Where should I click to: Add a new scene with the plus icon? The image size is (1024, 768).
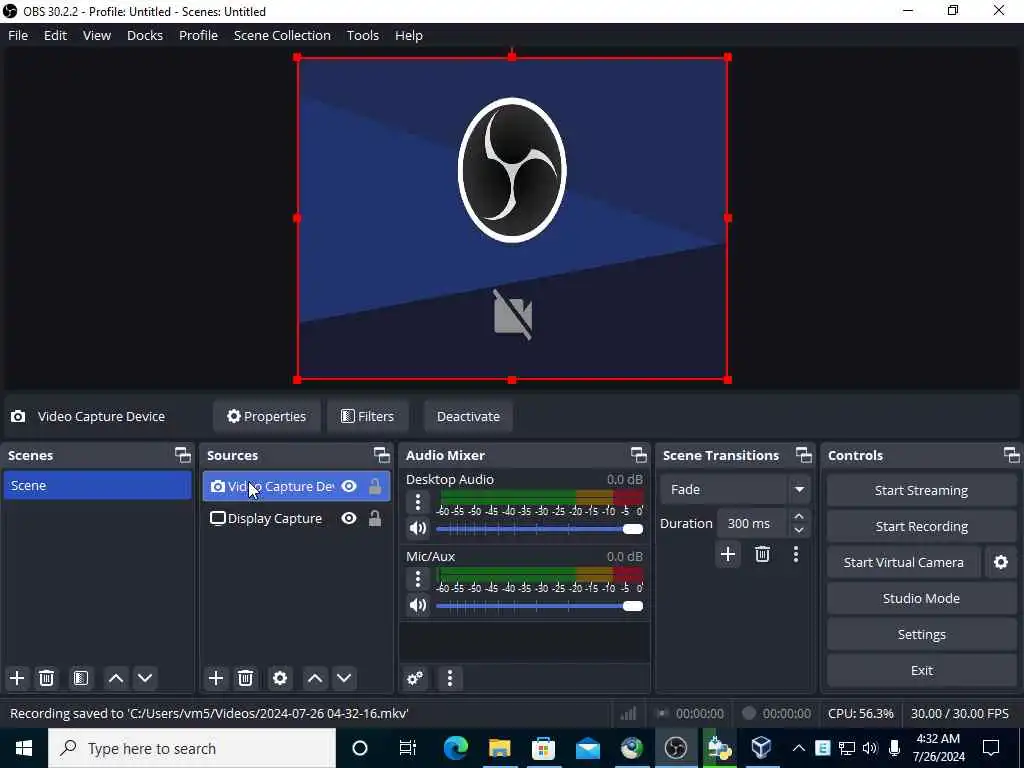[x=17, y=678]
